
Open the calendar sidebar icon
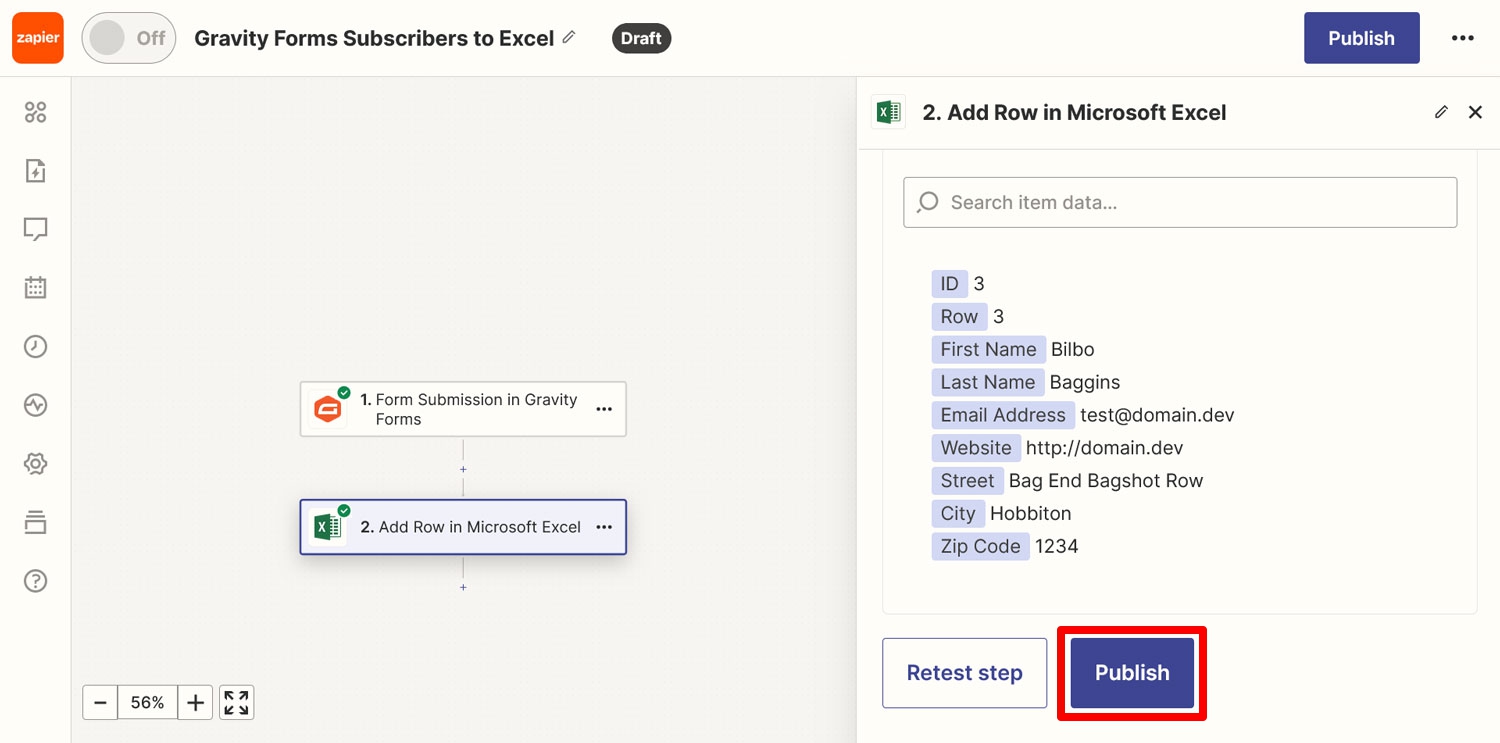tap(36, 288)
